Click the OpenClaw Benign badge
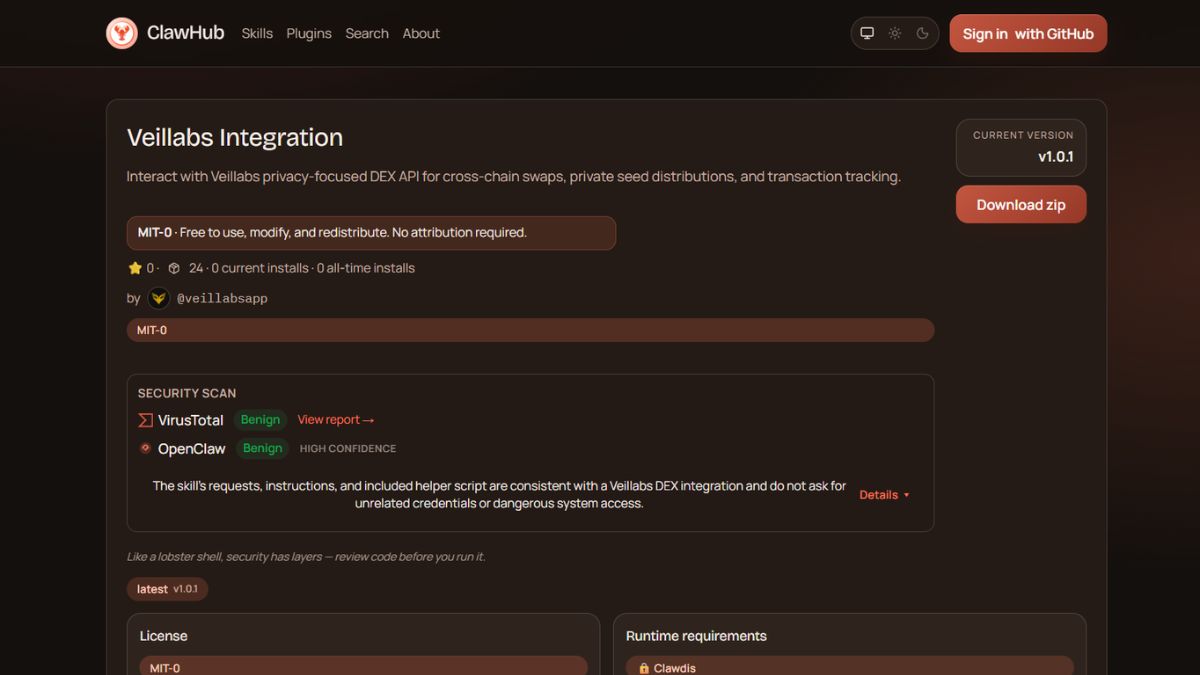1200x675 pixels. (x=262, y=448)
